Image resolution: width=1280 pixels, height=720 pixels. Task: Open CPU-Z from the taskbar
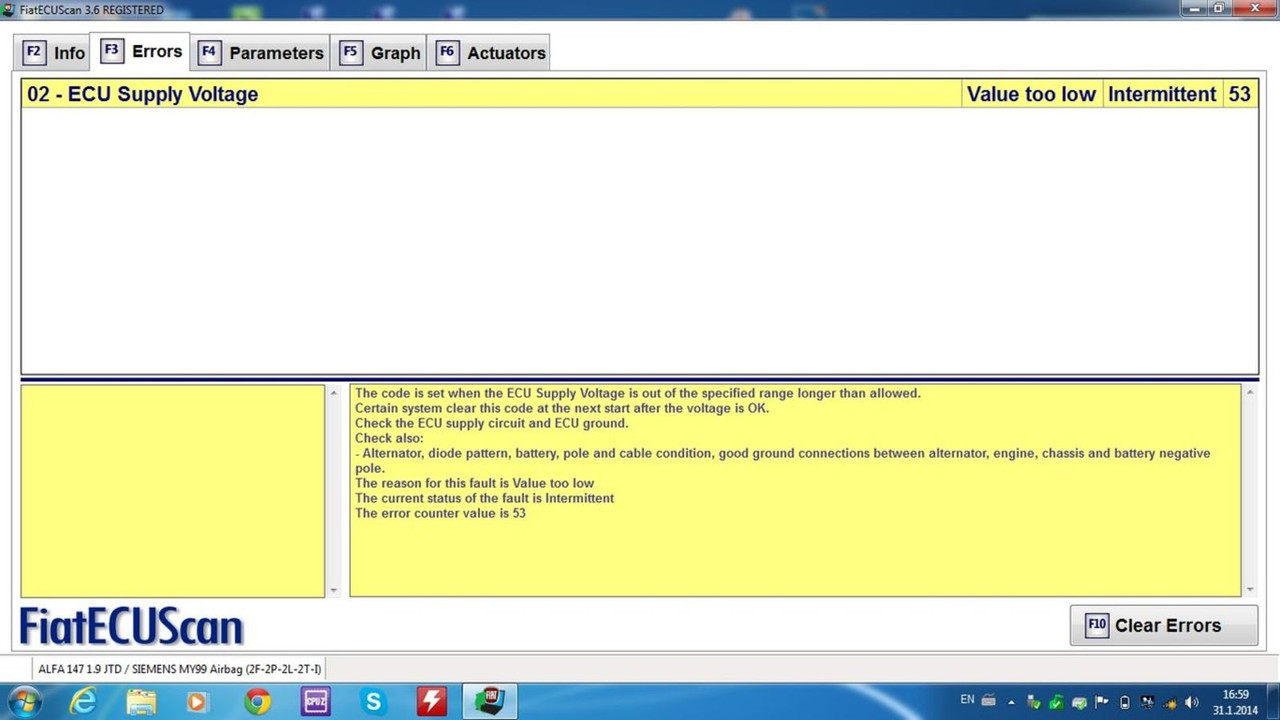pos(315,702)
